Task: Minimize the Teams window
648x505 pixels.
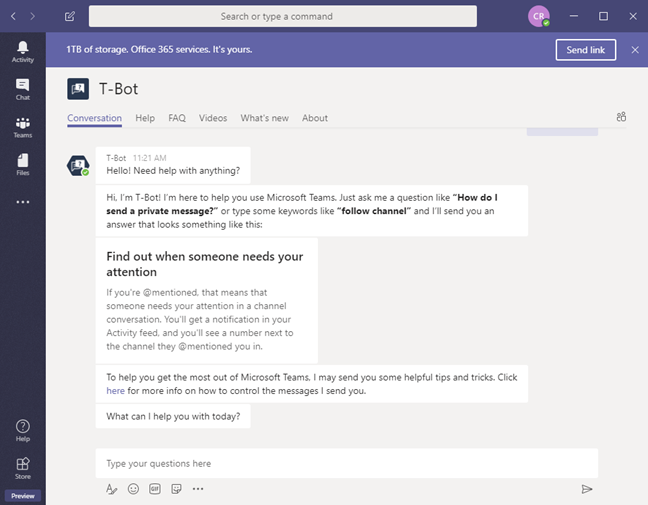Action: [x=574, y=16]
